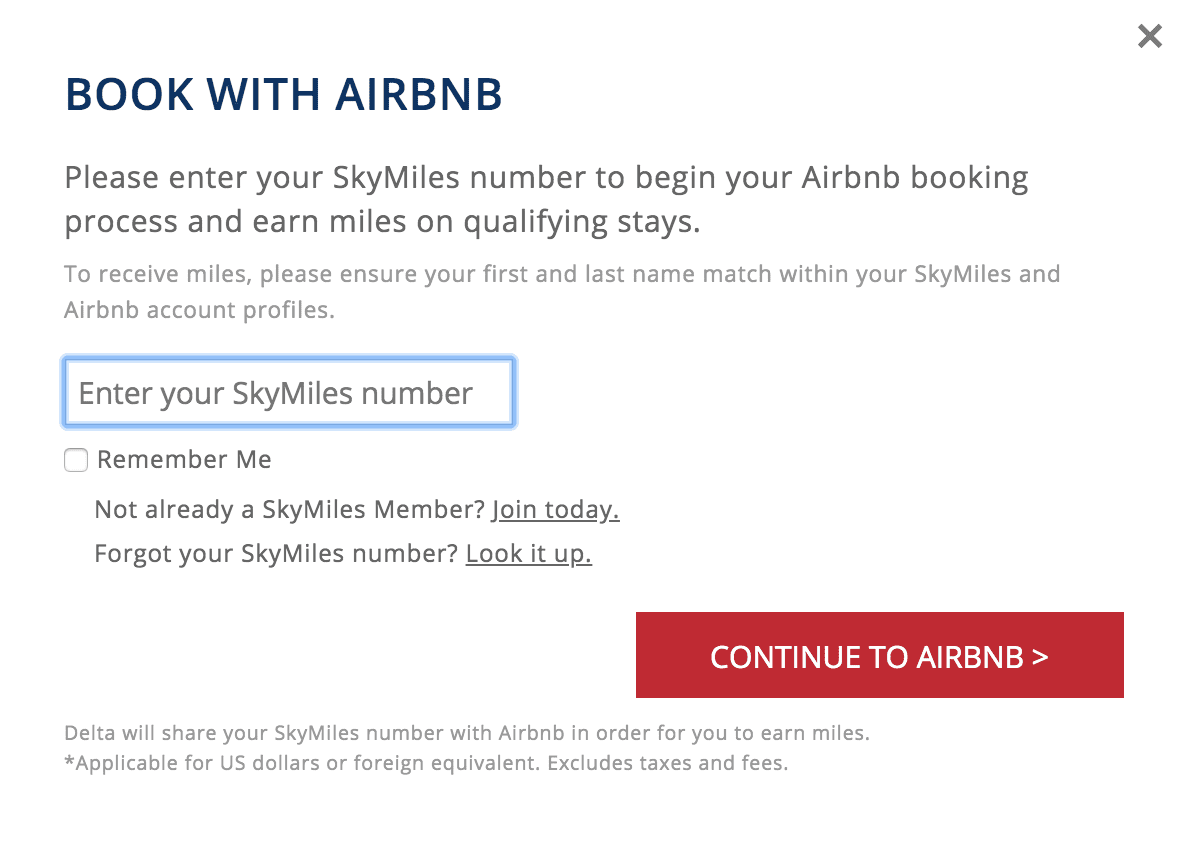Click the X in the top right corner

click(x=1149, y=36)
